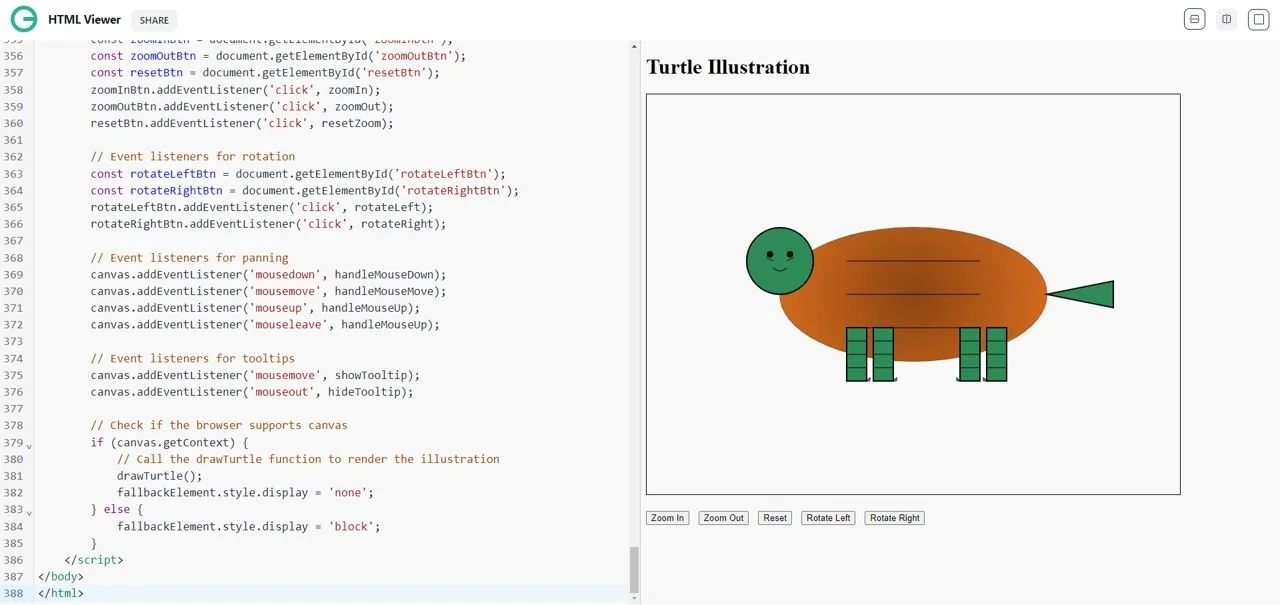Click the '</html>' closing tag on line 388
This screenshot has width=1280, height=605.
(x=61, y=593)
